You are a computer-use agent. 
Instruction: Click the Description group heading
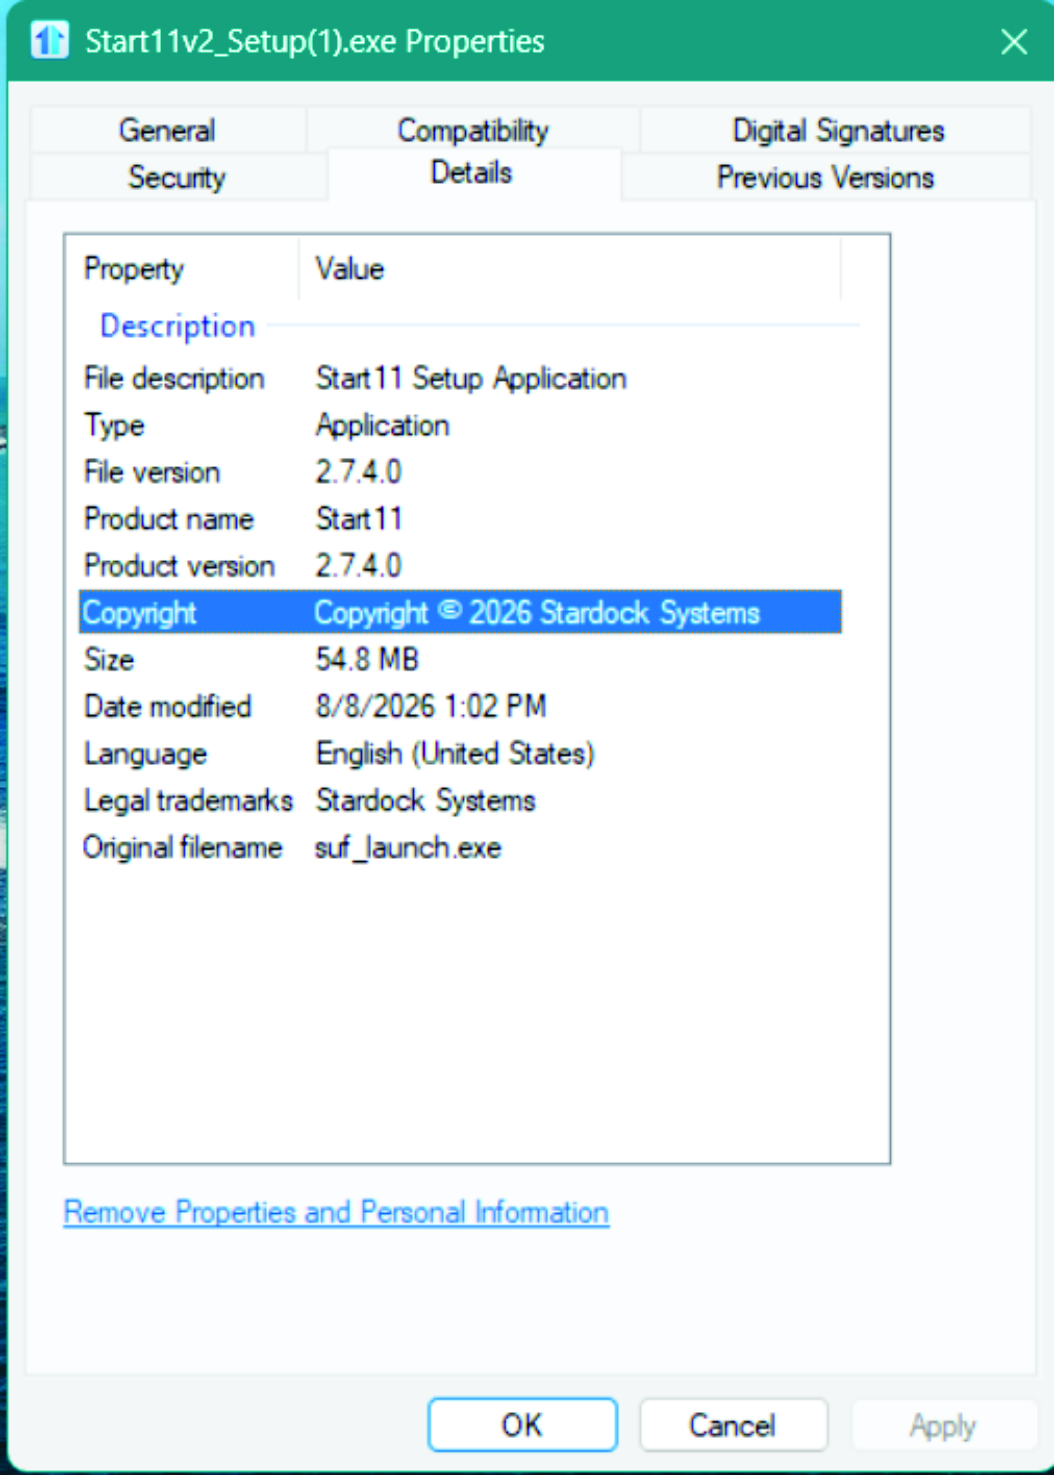coord(178,325)
